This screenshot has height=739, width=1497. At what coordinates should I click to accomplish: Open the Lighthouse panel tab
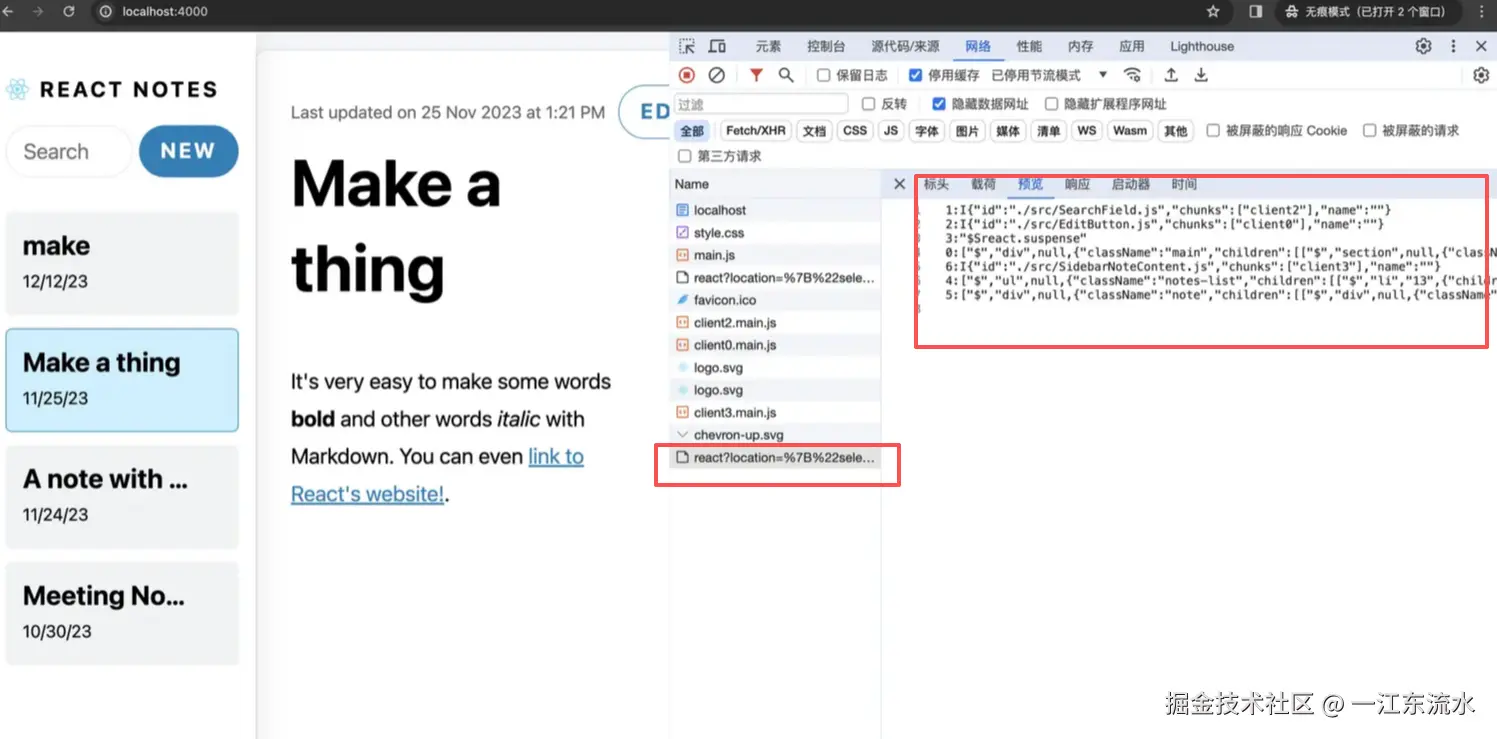click(x=1202, y=46)
